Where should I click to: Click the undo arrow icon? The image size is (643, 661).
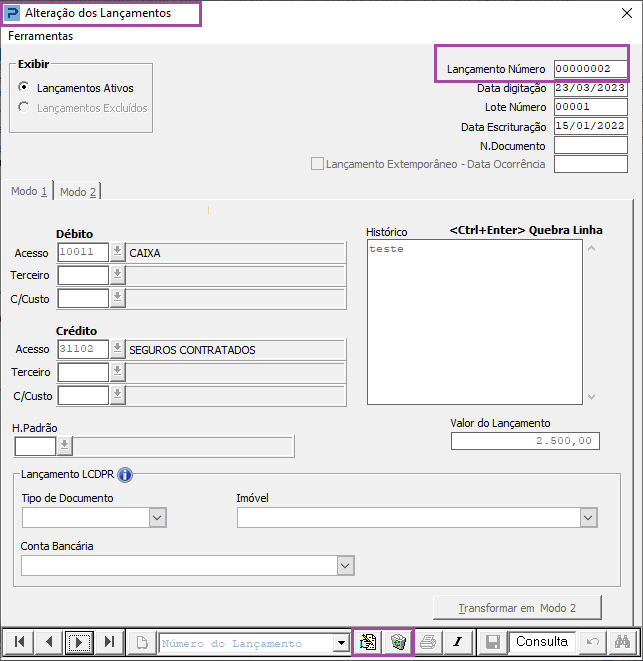(593, 642)
